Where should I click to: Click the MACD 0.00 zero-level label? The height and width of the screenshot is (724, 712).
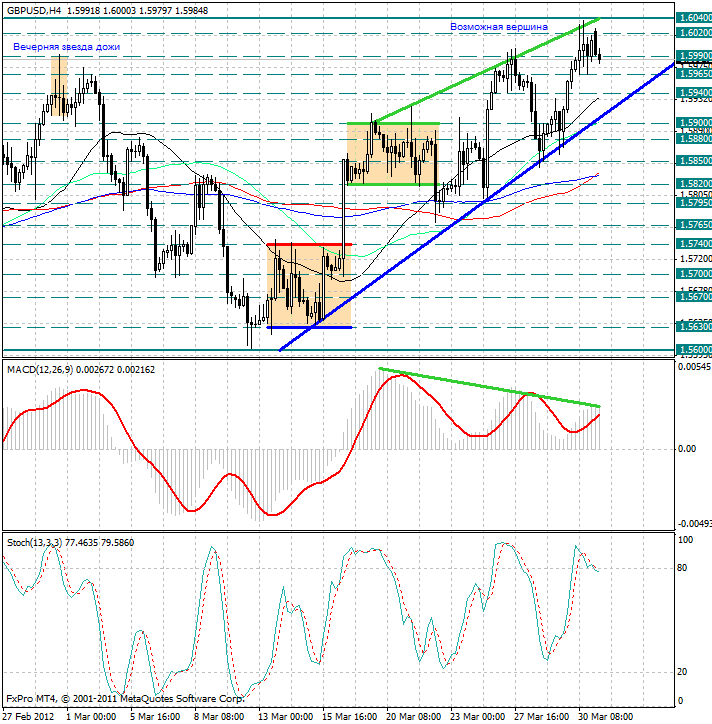tap(687, 449)
